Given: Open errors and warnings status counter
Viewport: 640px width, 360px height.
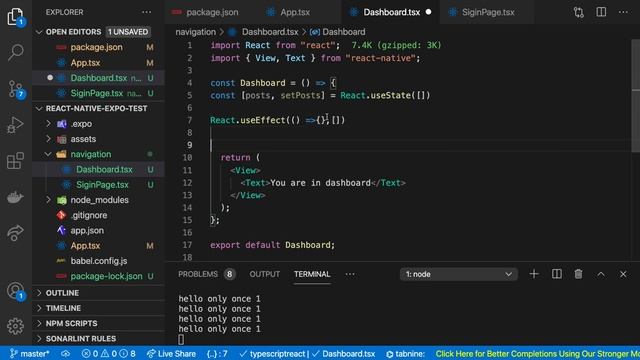Looking at the screenshot, I should coord(109,353).
